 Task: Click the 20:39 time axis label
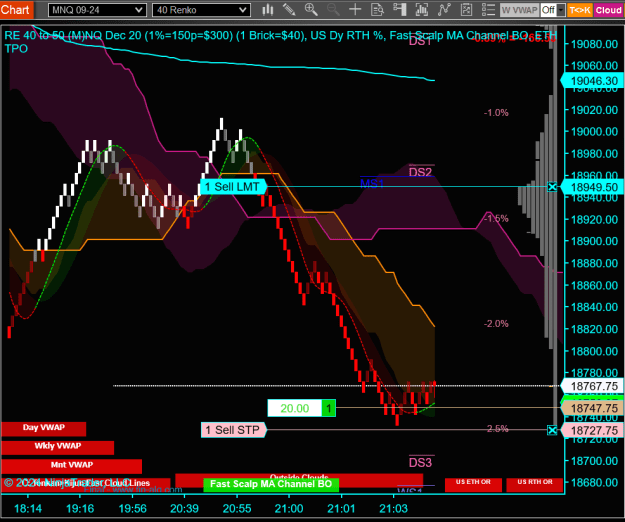pyautogui.click(x=184, y=508)
